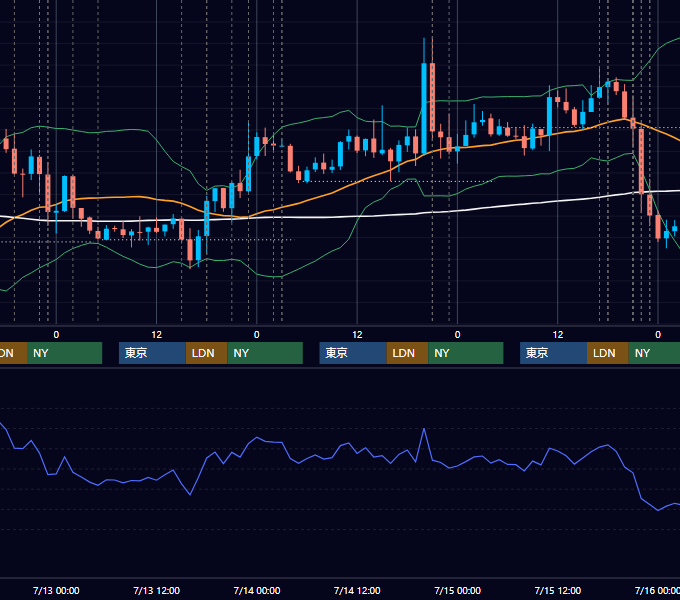The image size is (680, 600).
Task: Select the 東京 session block for 7/15
Action: (x=553, y=353)
